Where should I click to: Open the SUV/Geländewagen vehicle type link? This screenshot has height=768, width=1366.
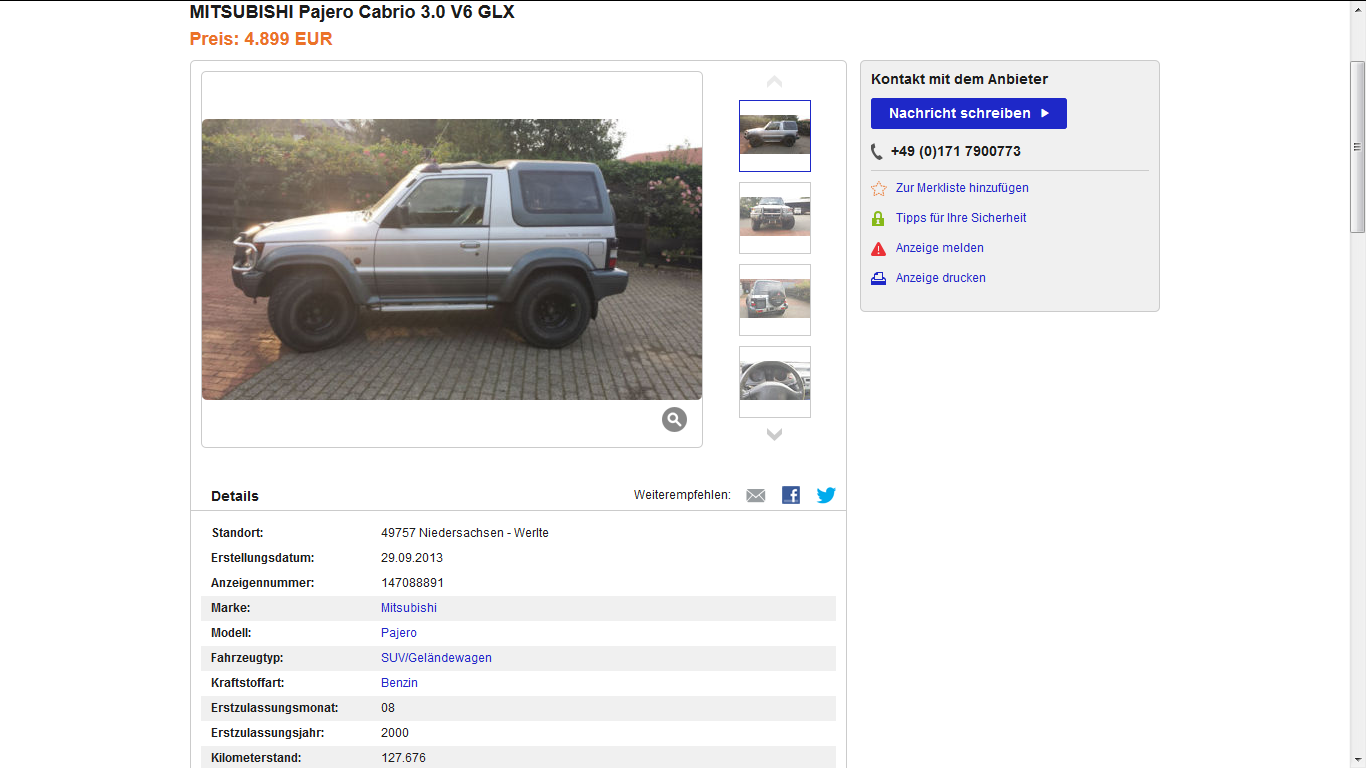pyautogui.click(x=436, y=658)
